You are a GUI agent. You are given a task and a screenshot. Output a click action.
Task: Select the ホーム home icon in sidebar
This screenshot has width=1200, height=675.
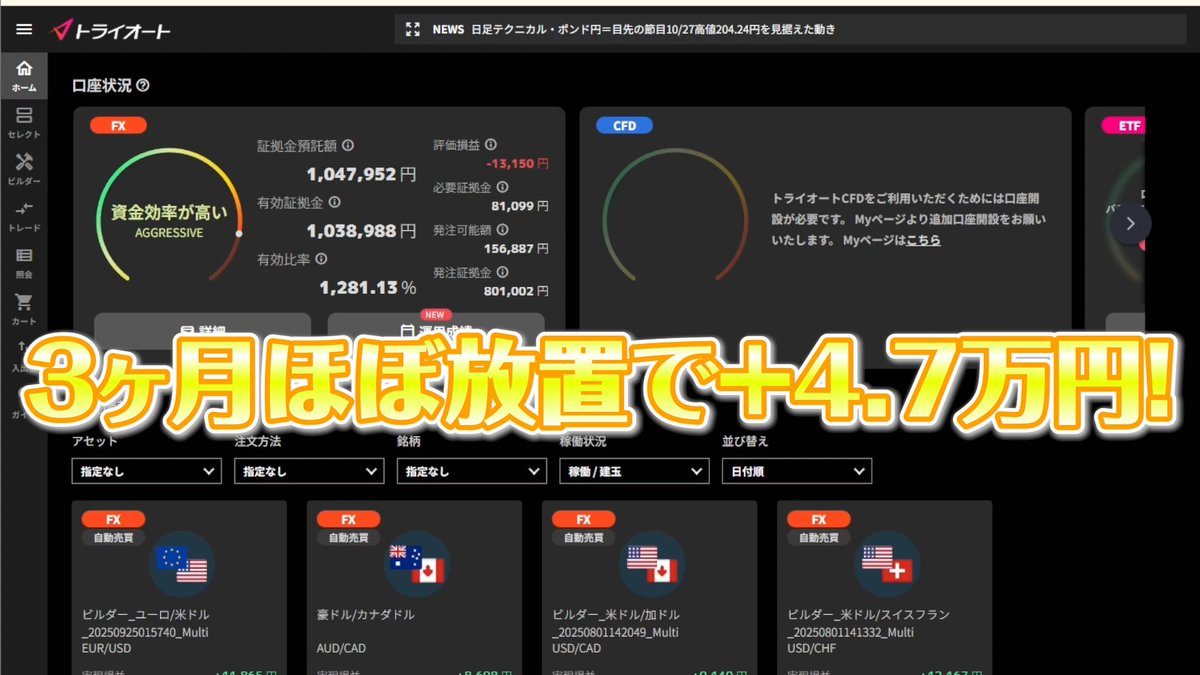pyautogui.click(x=24, y=75)
